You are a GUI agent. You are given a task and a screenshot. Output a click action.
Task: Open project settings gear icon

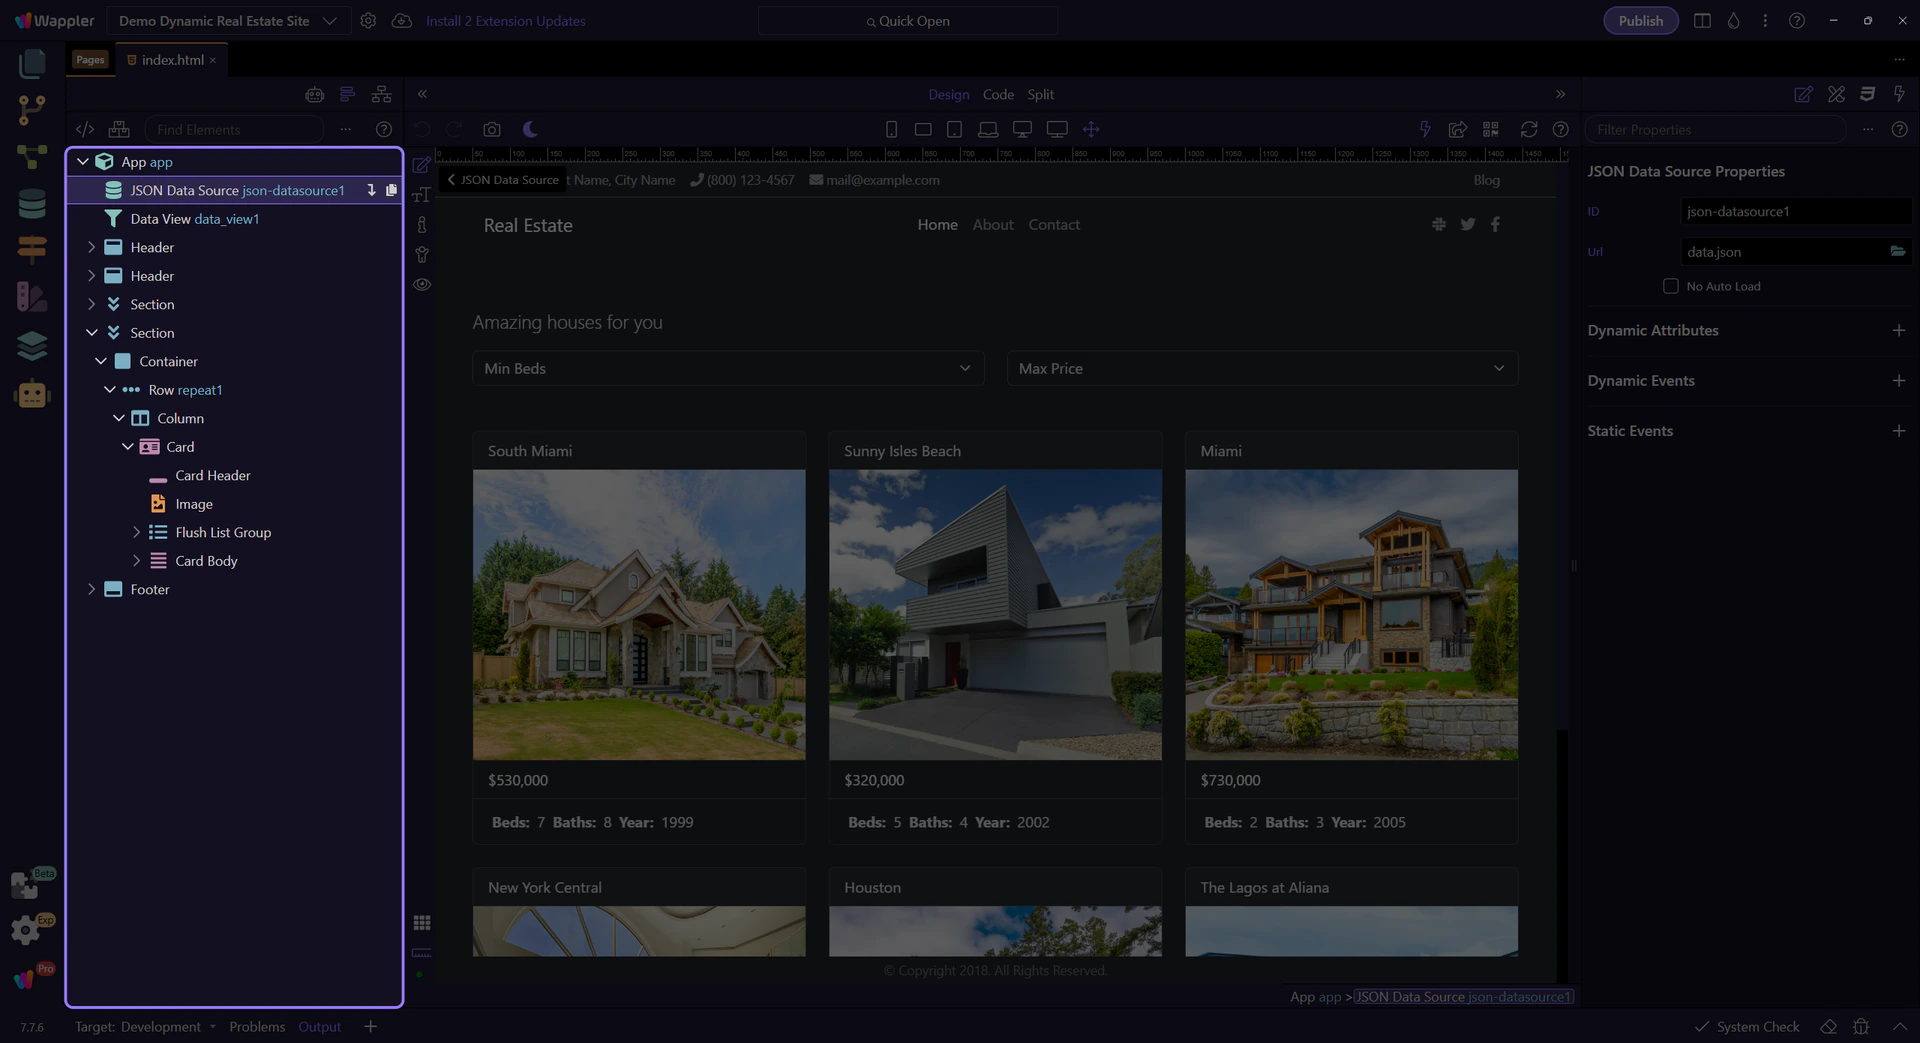368,21
